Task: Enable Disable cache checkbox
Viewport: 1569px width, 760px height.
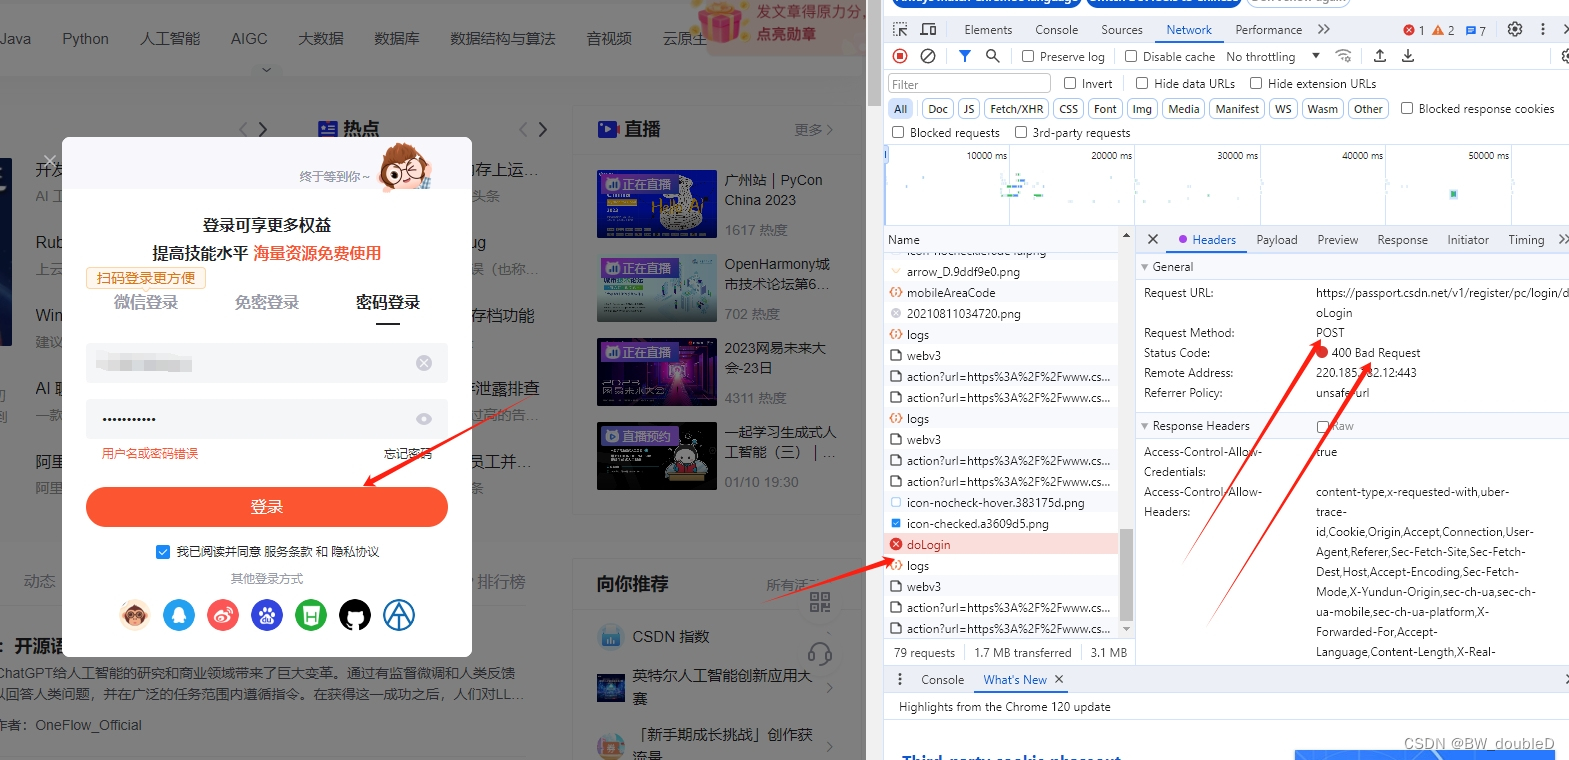Action: pyautogui.click(x=1131, y=56)
